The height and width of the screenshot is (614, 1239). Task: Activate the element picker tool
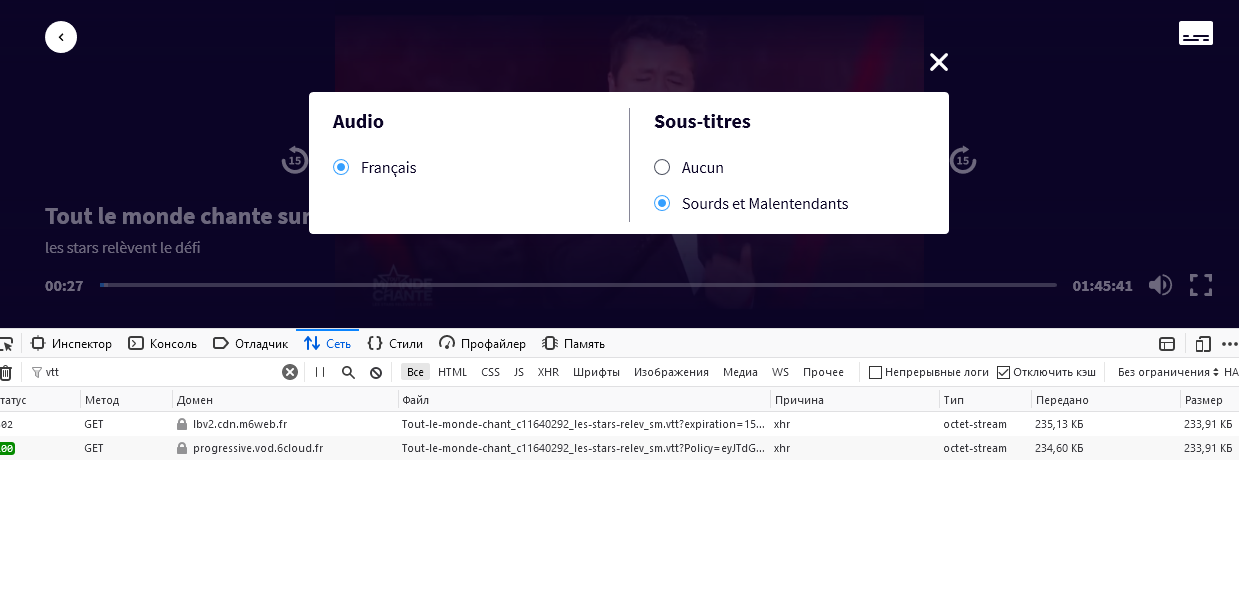pyautogui.click(x=6, y=344)
